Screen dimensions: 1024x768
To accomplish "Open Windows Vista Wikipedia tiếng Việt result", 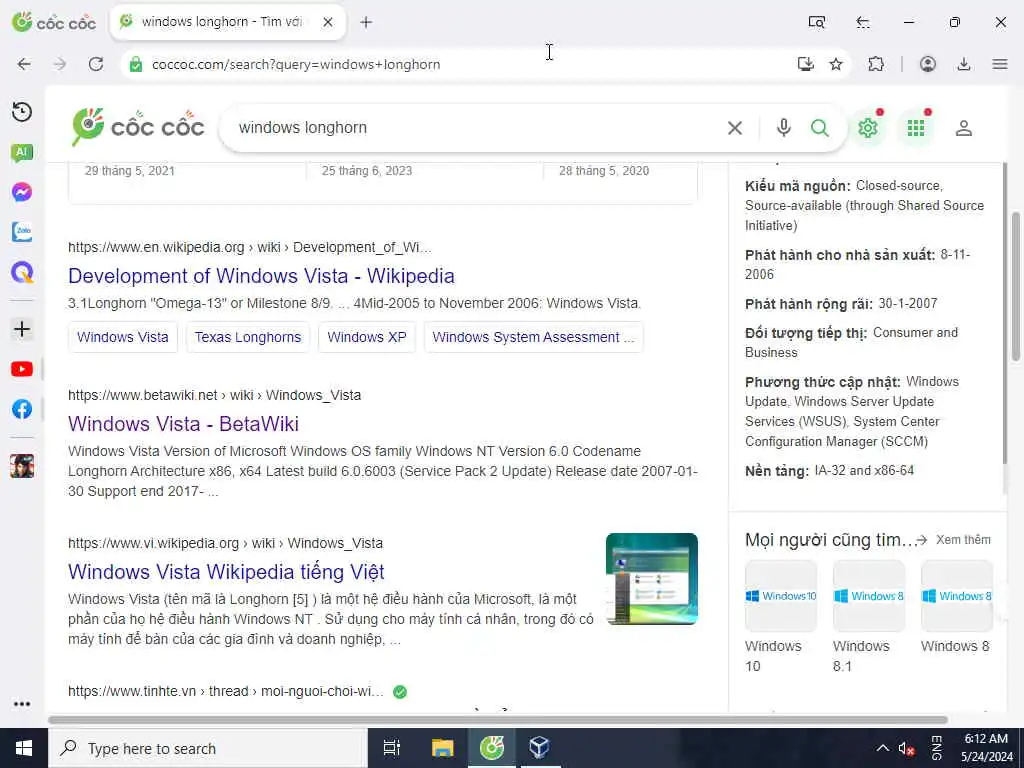I will tap(226, 572).
